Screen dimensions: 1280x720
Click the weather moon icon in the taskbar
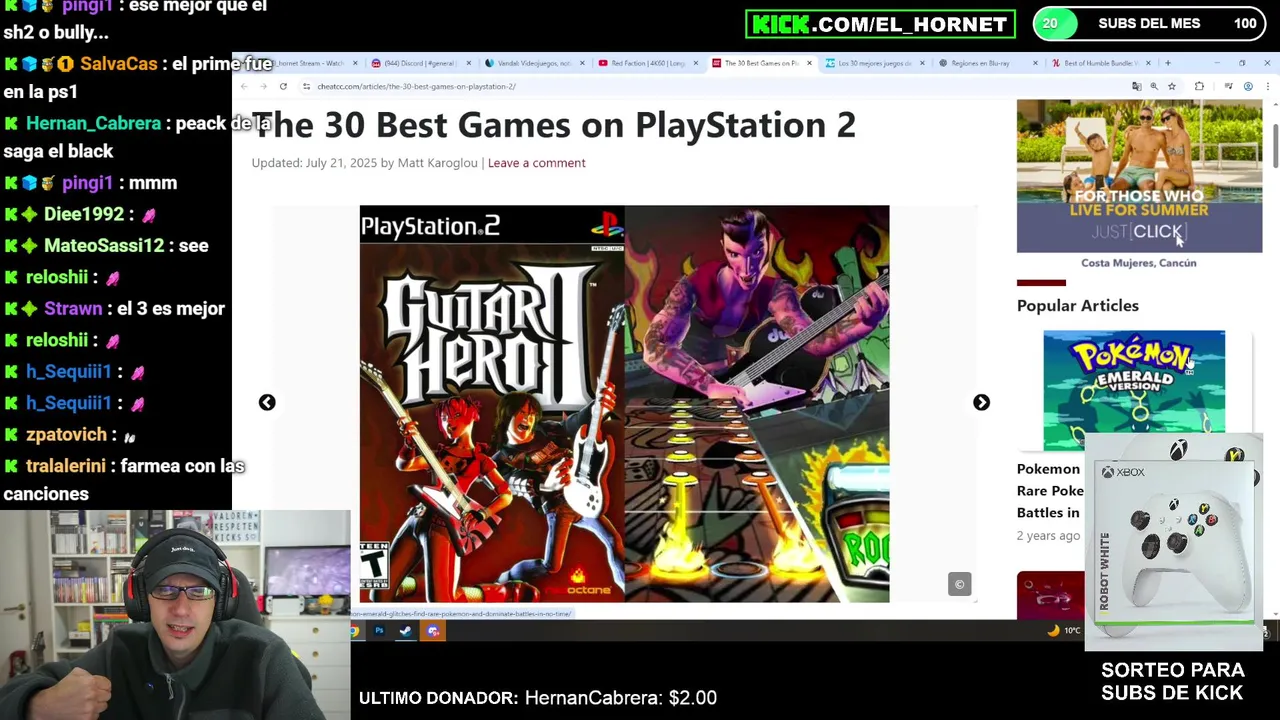coord(1053,630)
